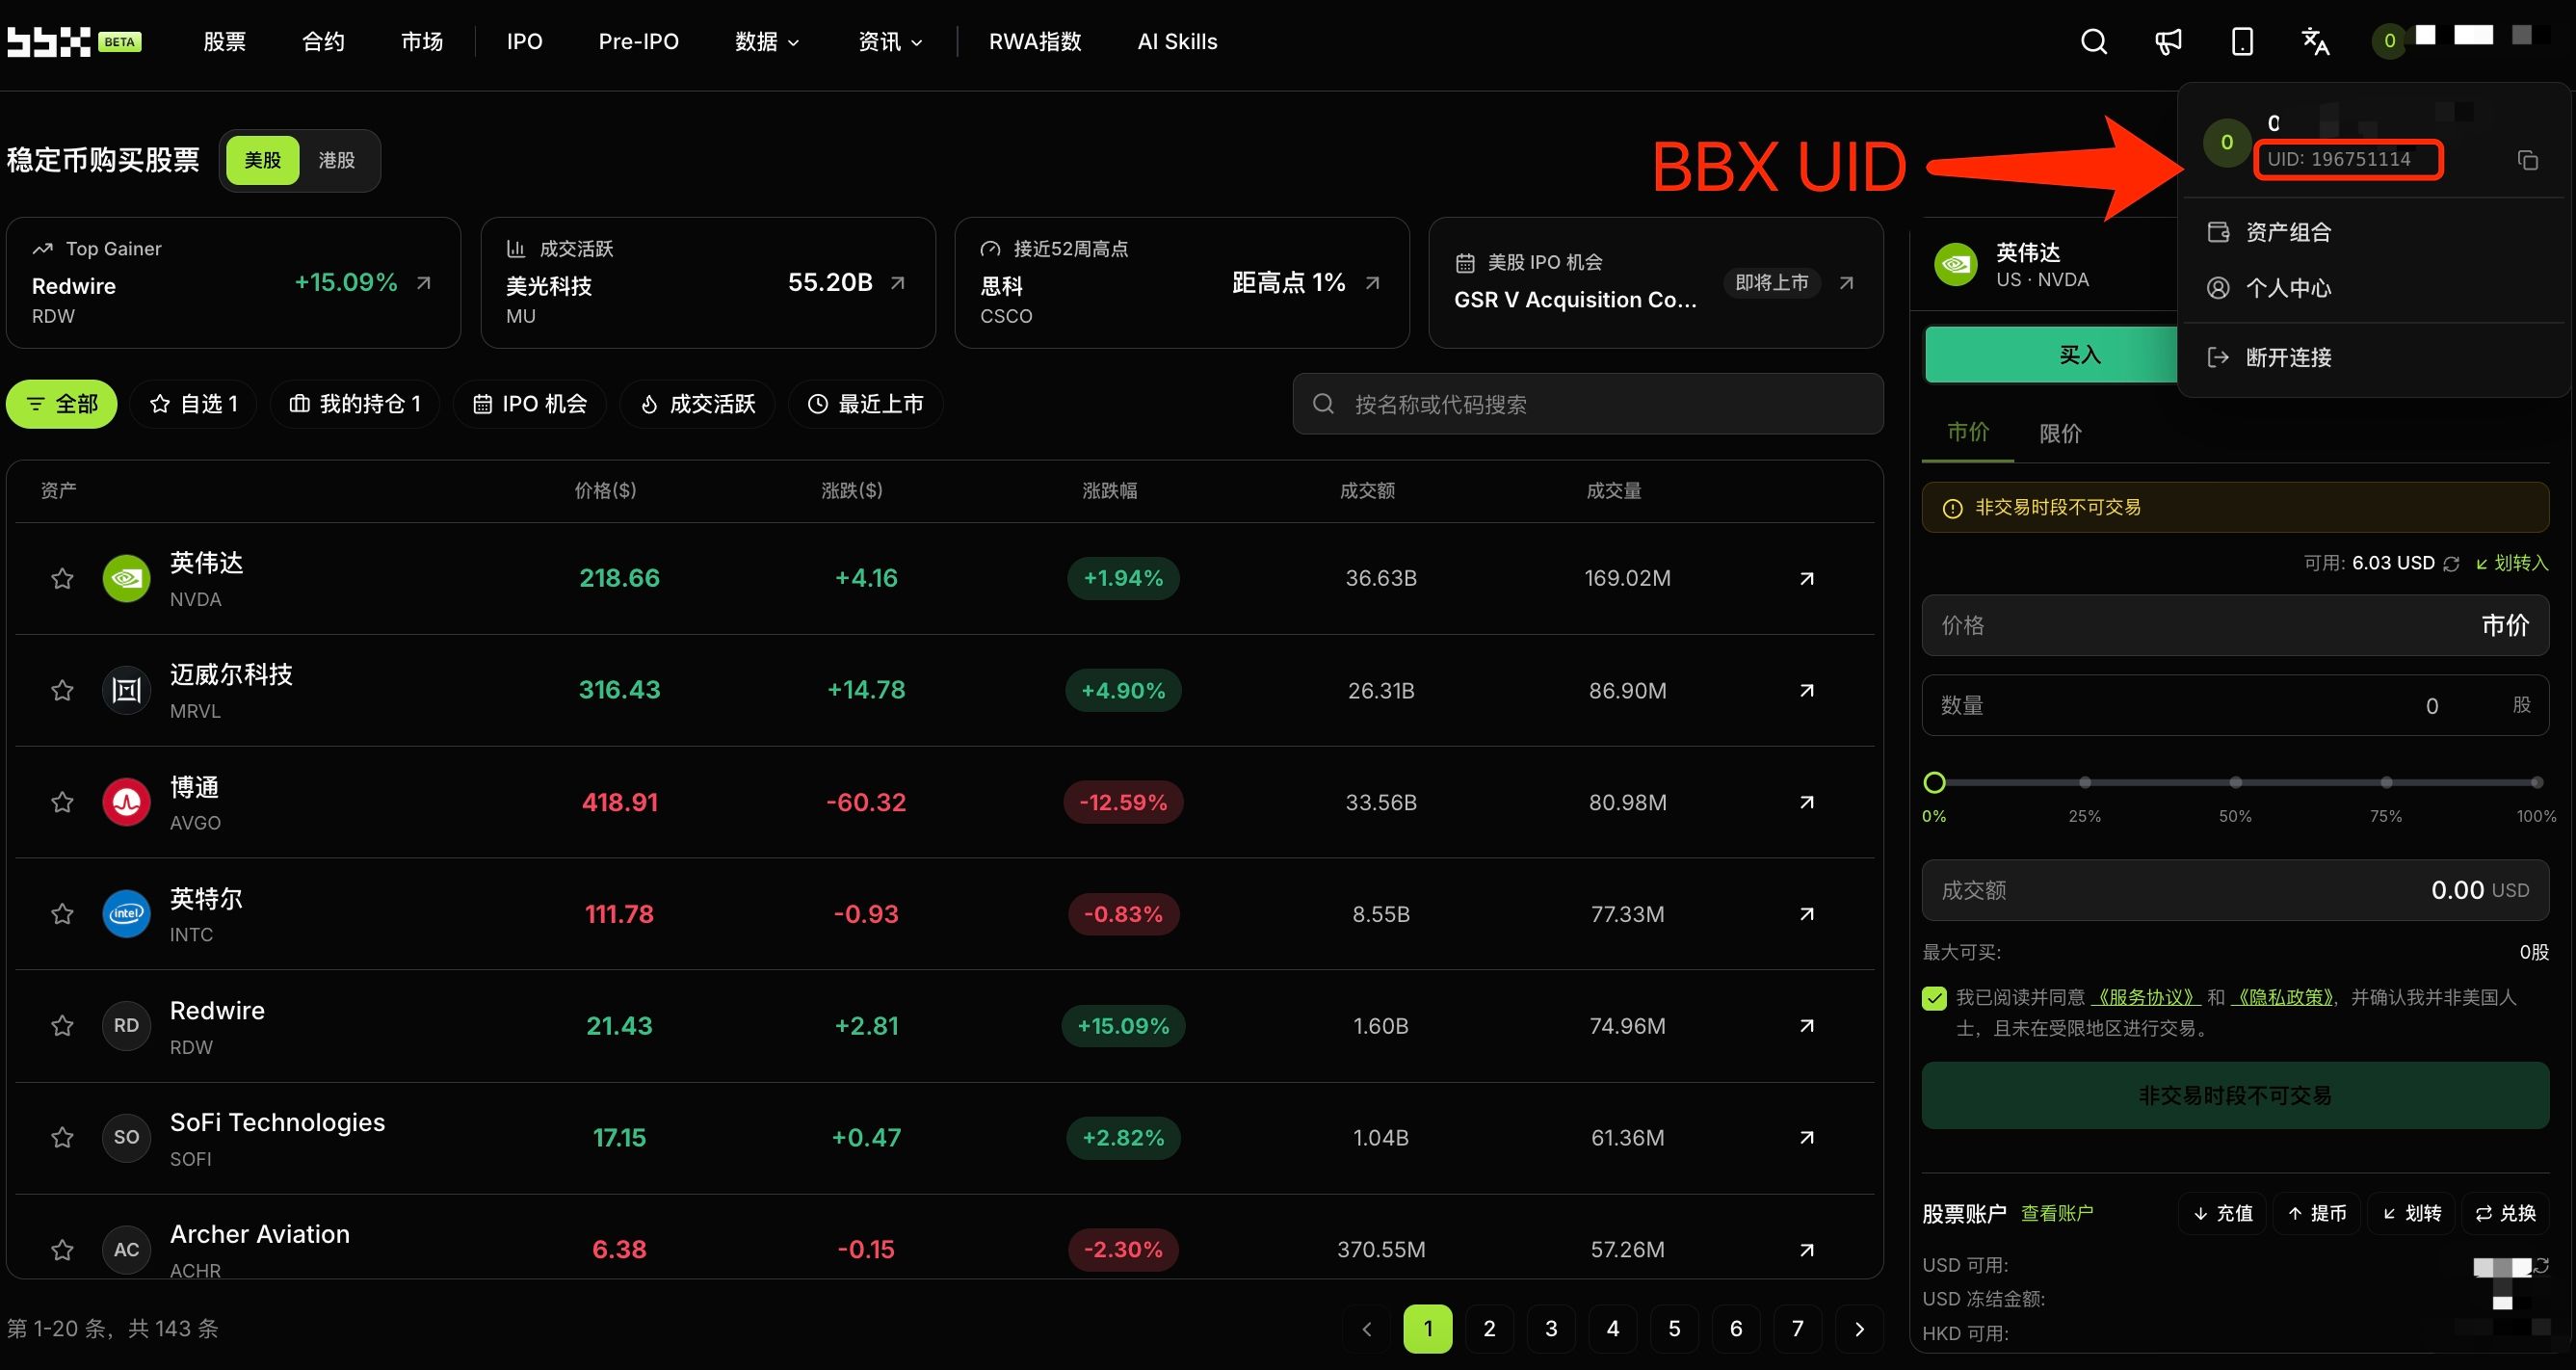Open the RWA指数 nav item
2576x1370 pixels.
pos(1035,41)
